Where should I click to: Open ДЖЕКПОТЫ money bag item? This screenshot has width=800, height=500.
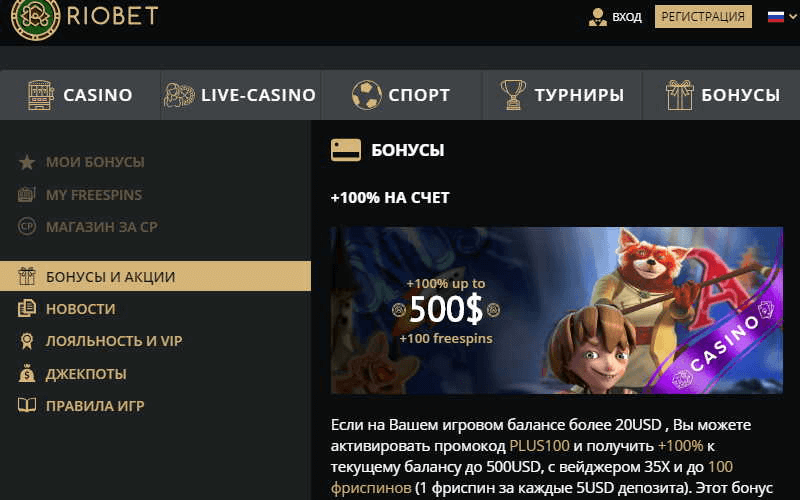[x=72, y=374]
